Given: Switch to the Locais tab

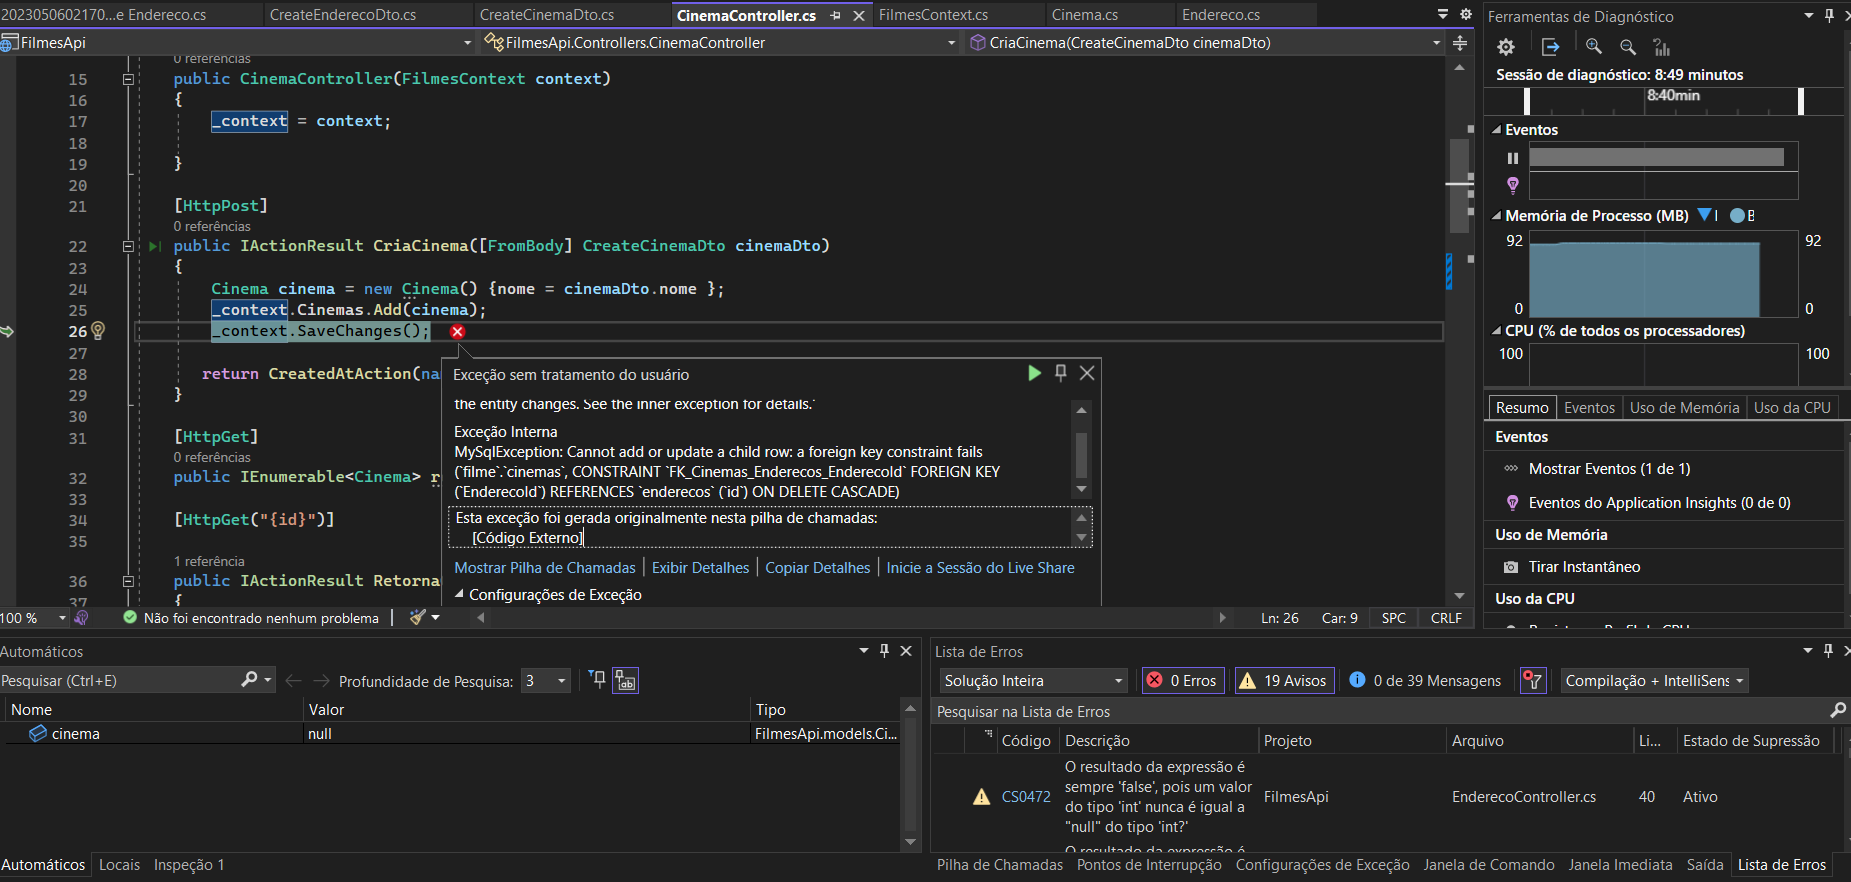Looking at the screenshot, I should 119,865.
